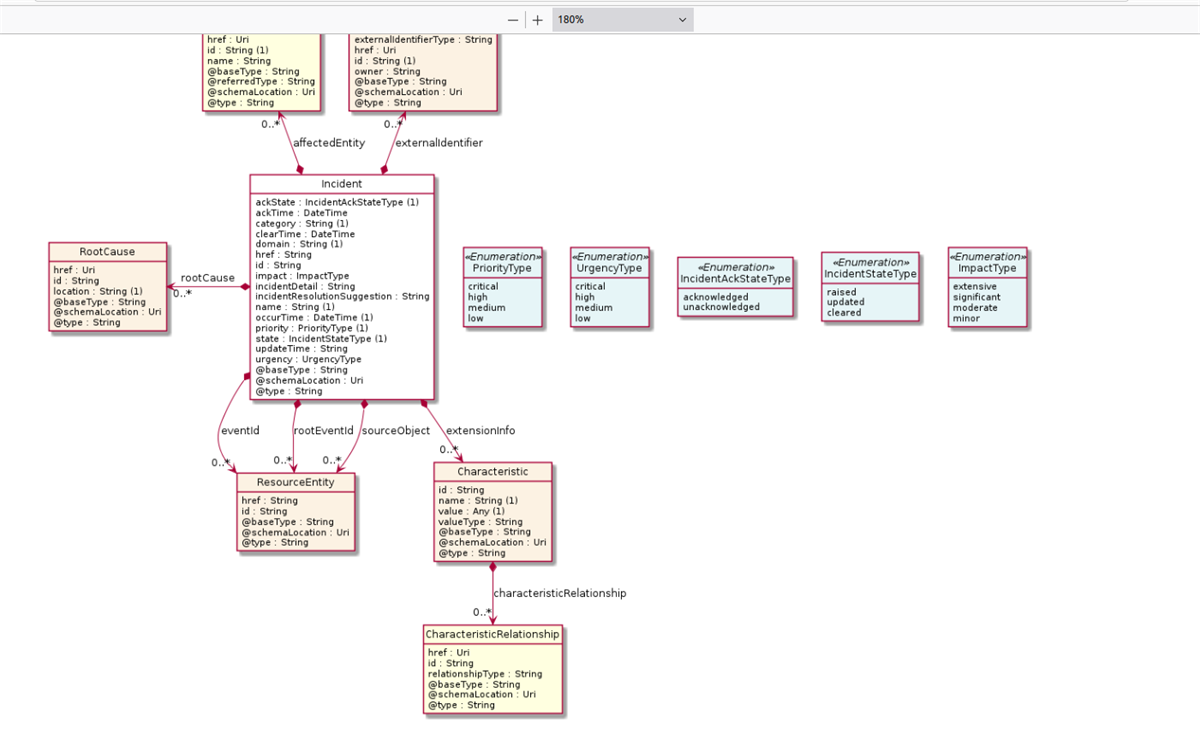Select the 'impact : ImpactType' attribute
The image size is (1200, 740).
302,276
